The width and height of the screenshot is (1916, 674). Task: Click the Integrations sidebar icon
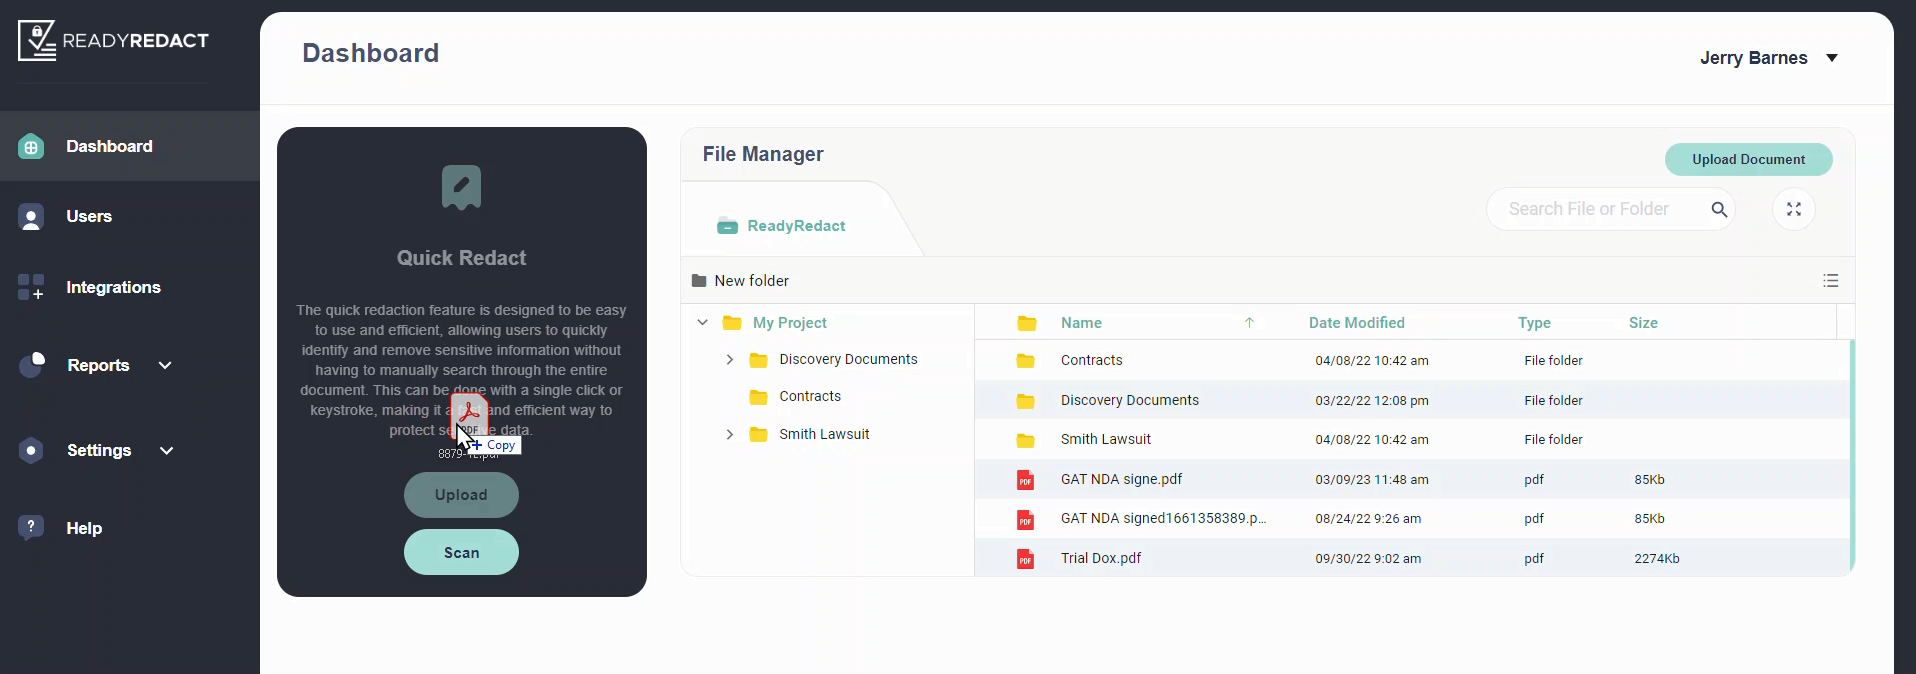[x=31, y=287]
